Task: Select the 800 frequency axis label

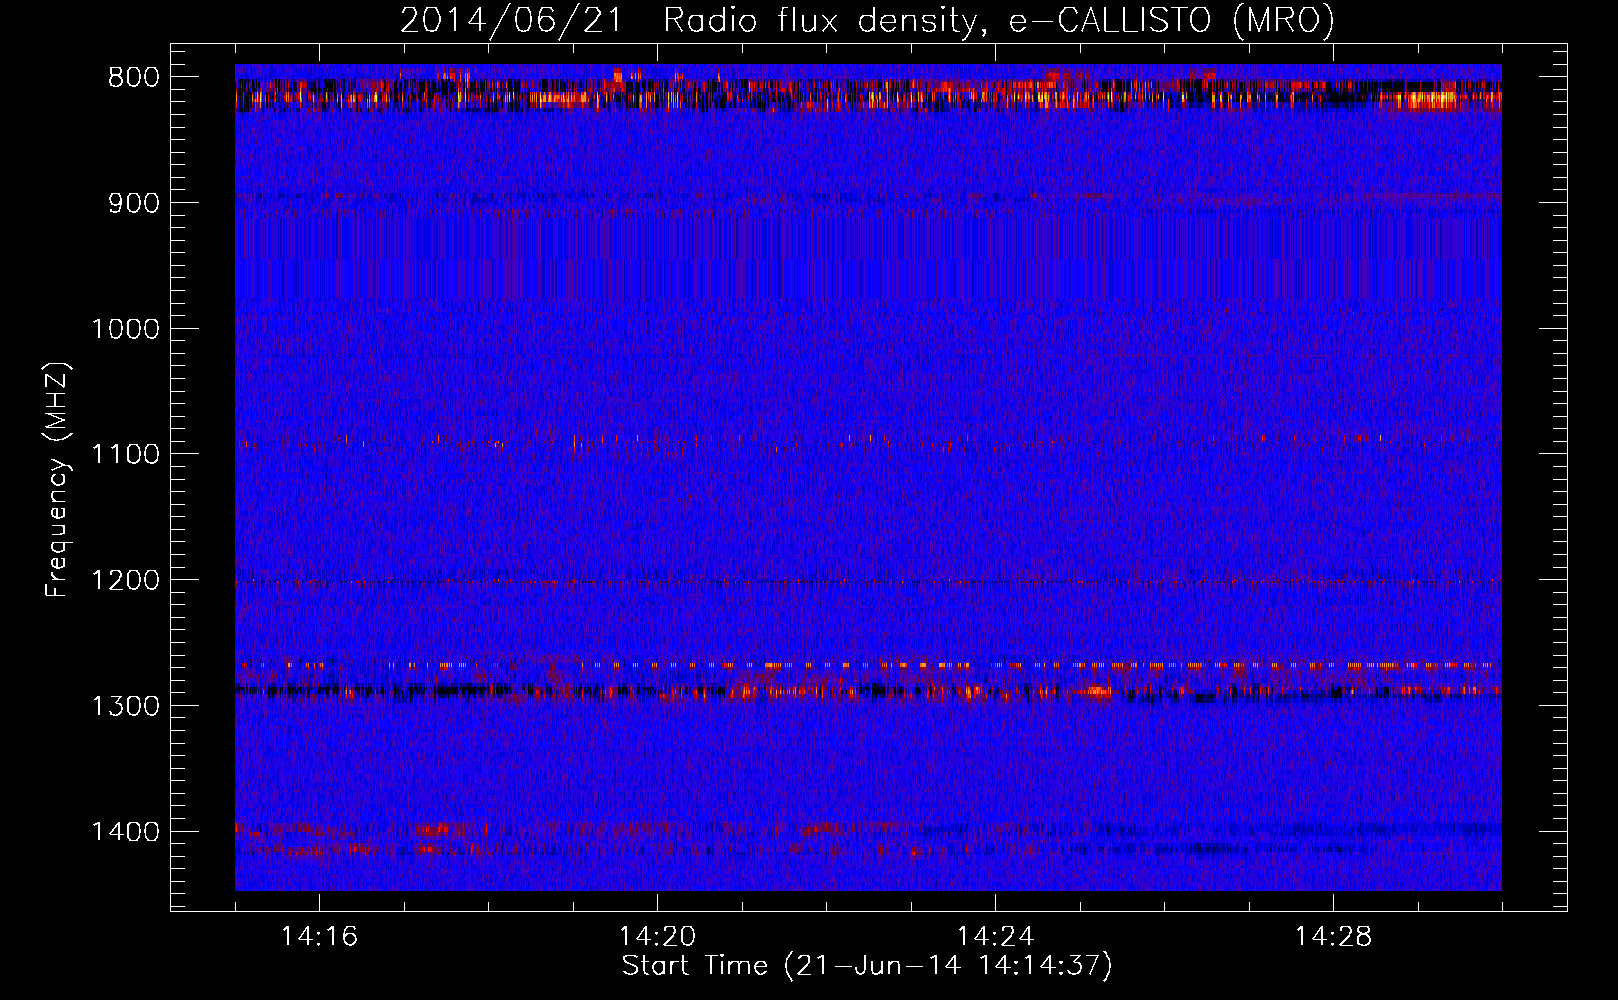Action: 134,78
